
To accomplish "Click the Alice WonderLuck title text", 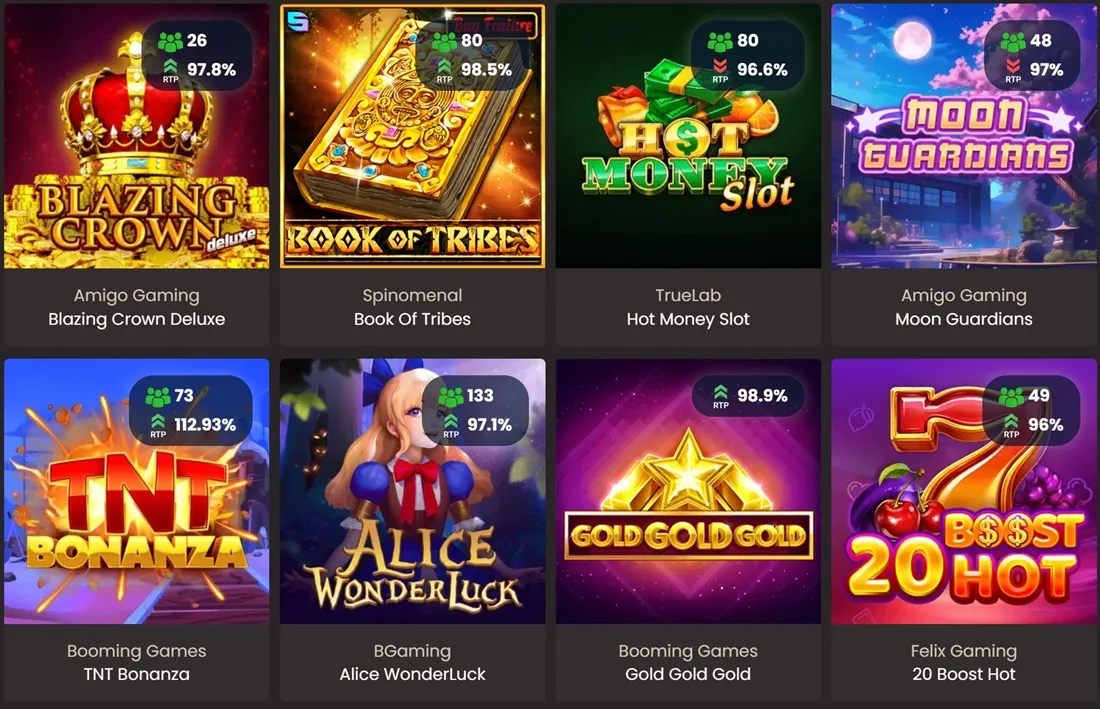I will 412,674.
